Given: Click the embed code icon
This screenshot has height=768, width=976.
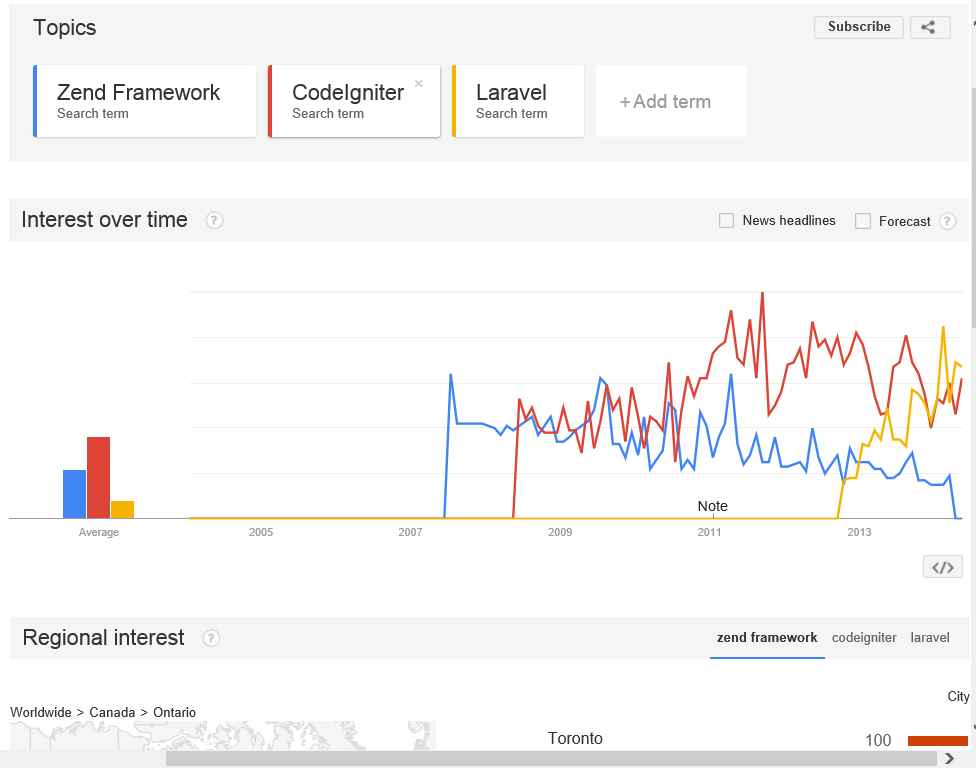Looking at the screenshot, I should 942,567.
